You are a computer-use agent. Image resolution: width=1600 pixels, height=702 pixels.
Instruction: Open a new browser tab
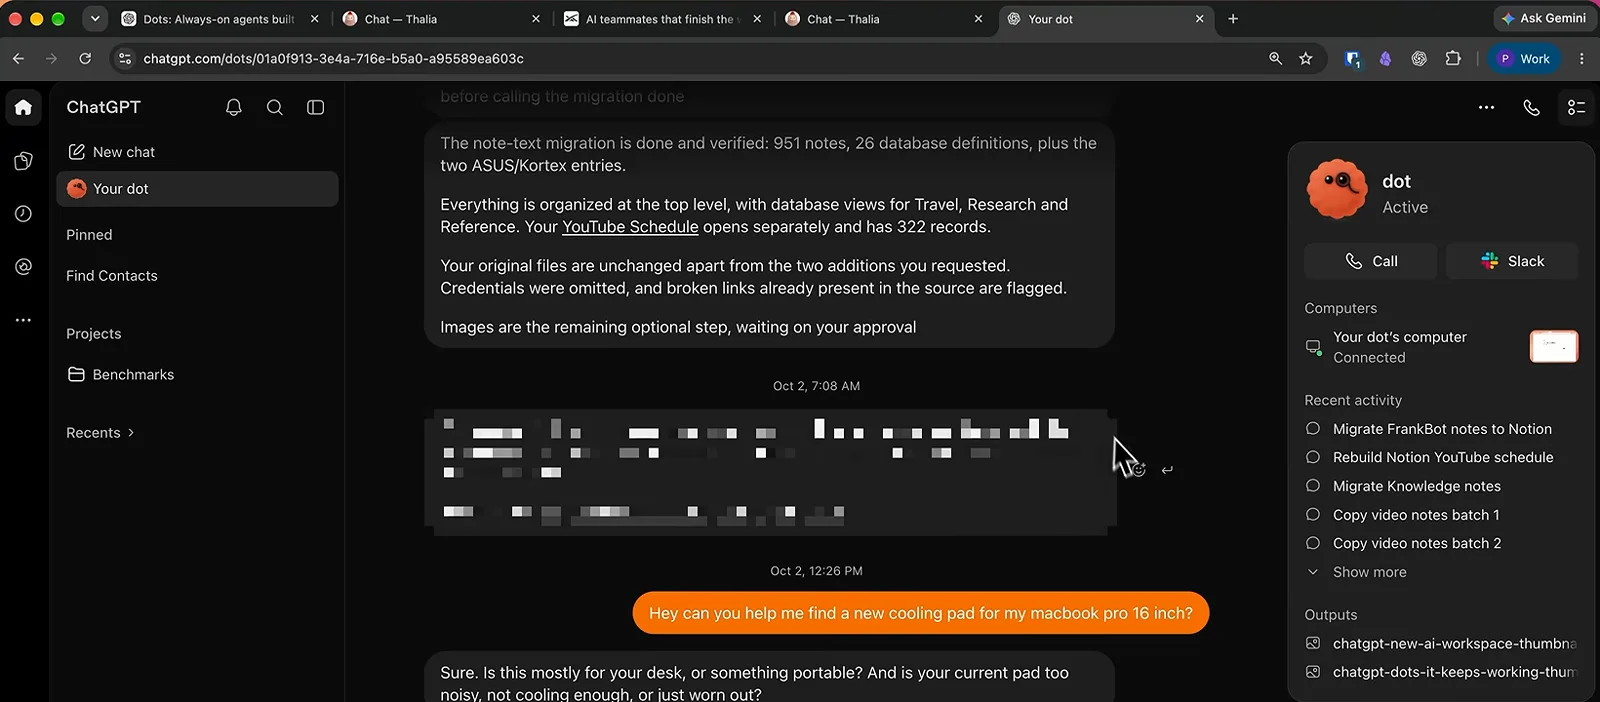[x=1233, y=19]
